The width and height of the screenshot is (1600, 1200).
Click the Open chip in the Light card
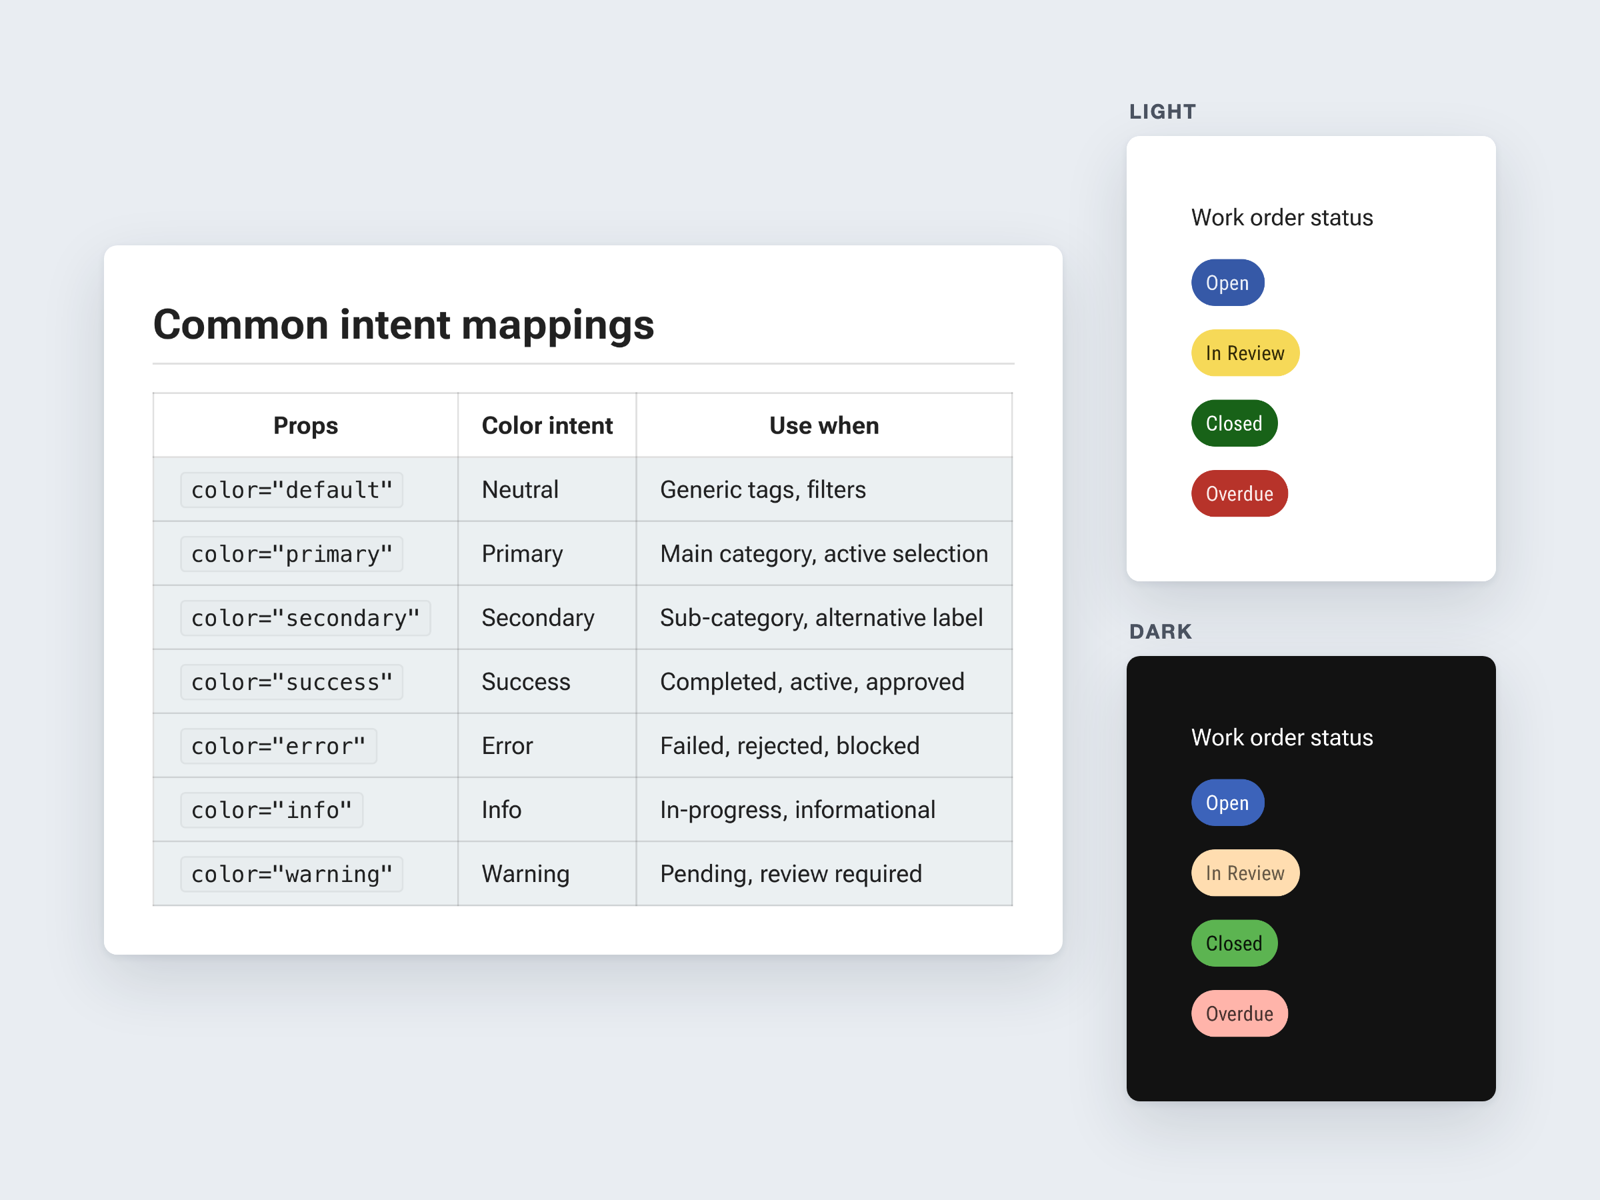(1227, 283)
